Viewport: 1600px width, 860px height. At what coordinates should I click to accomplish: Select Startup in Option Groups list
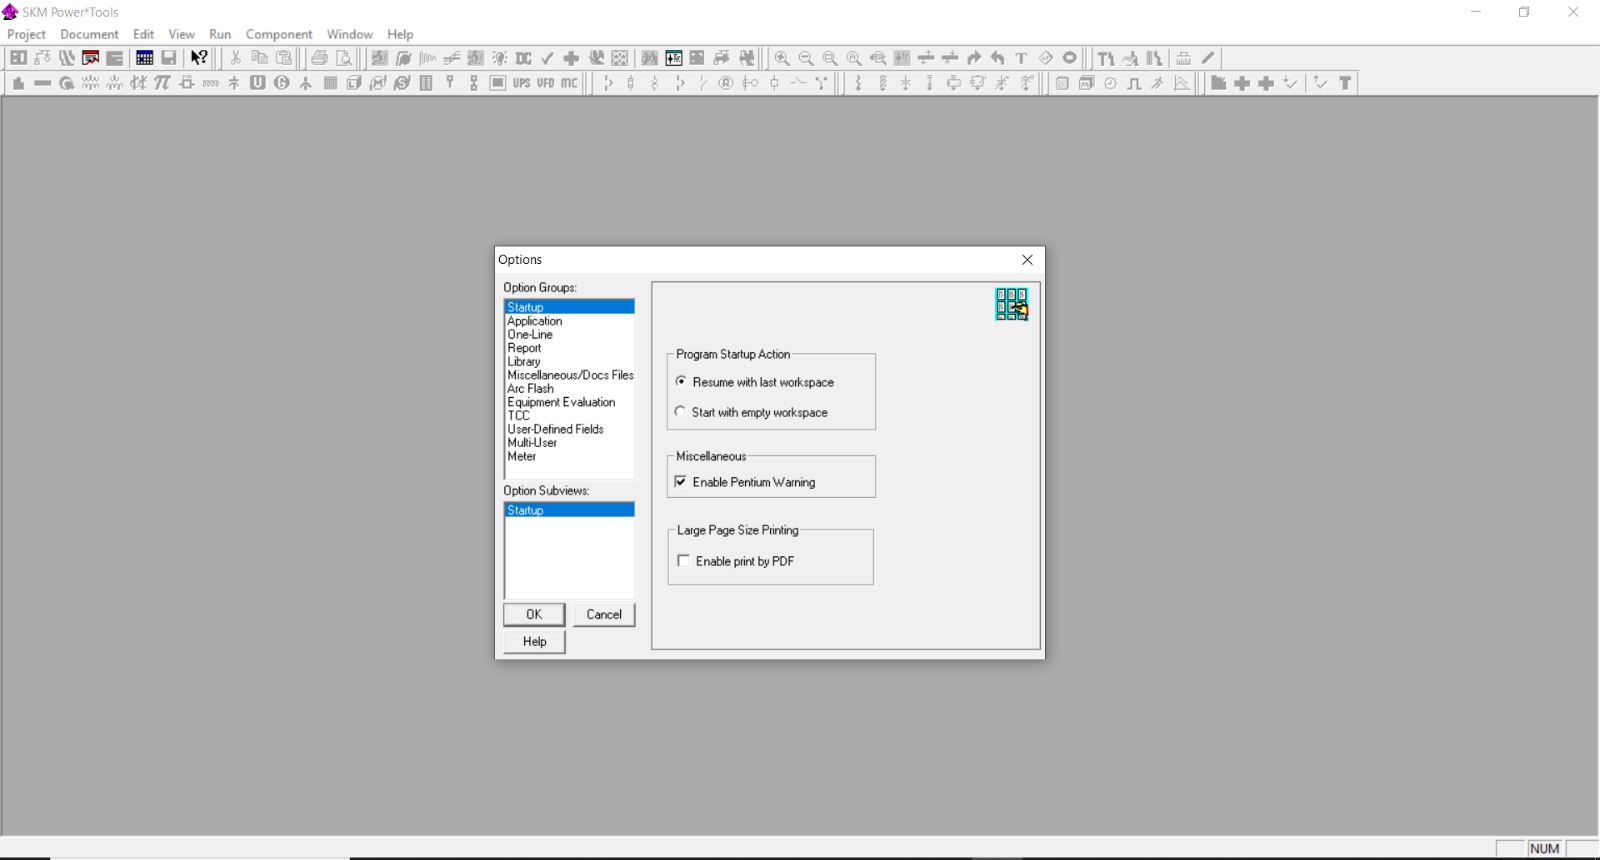[x=569, y=307]
